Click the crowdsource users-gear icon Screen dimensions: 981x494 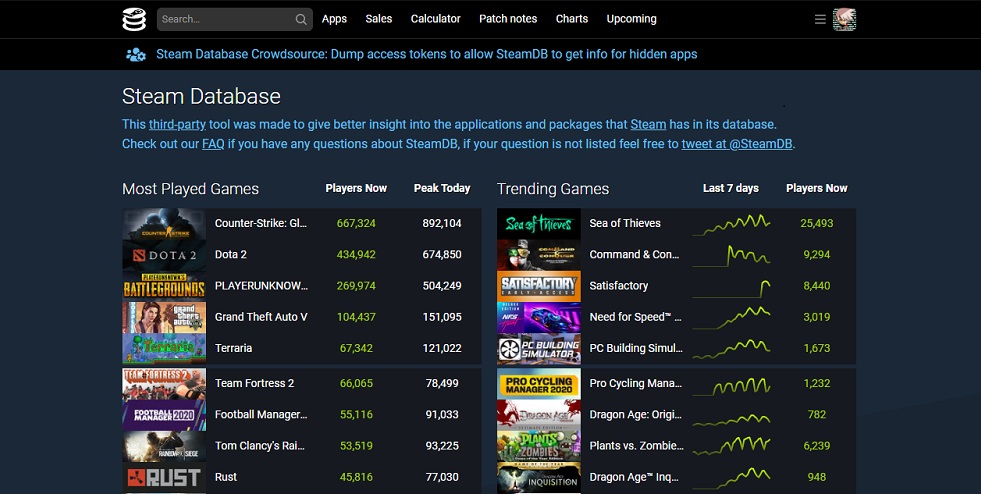[136, 54]
